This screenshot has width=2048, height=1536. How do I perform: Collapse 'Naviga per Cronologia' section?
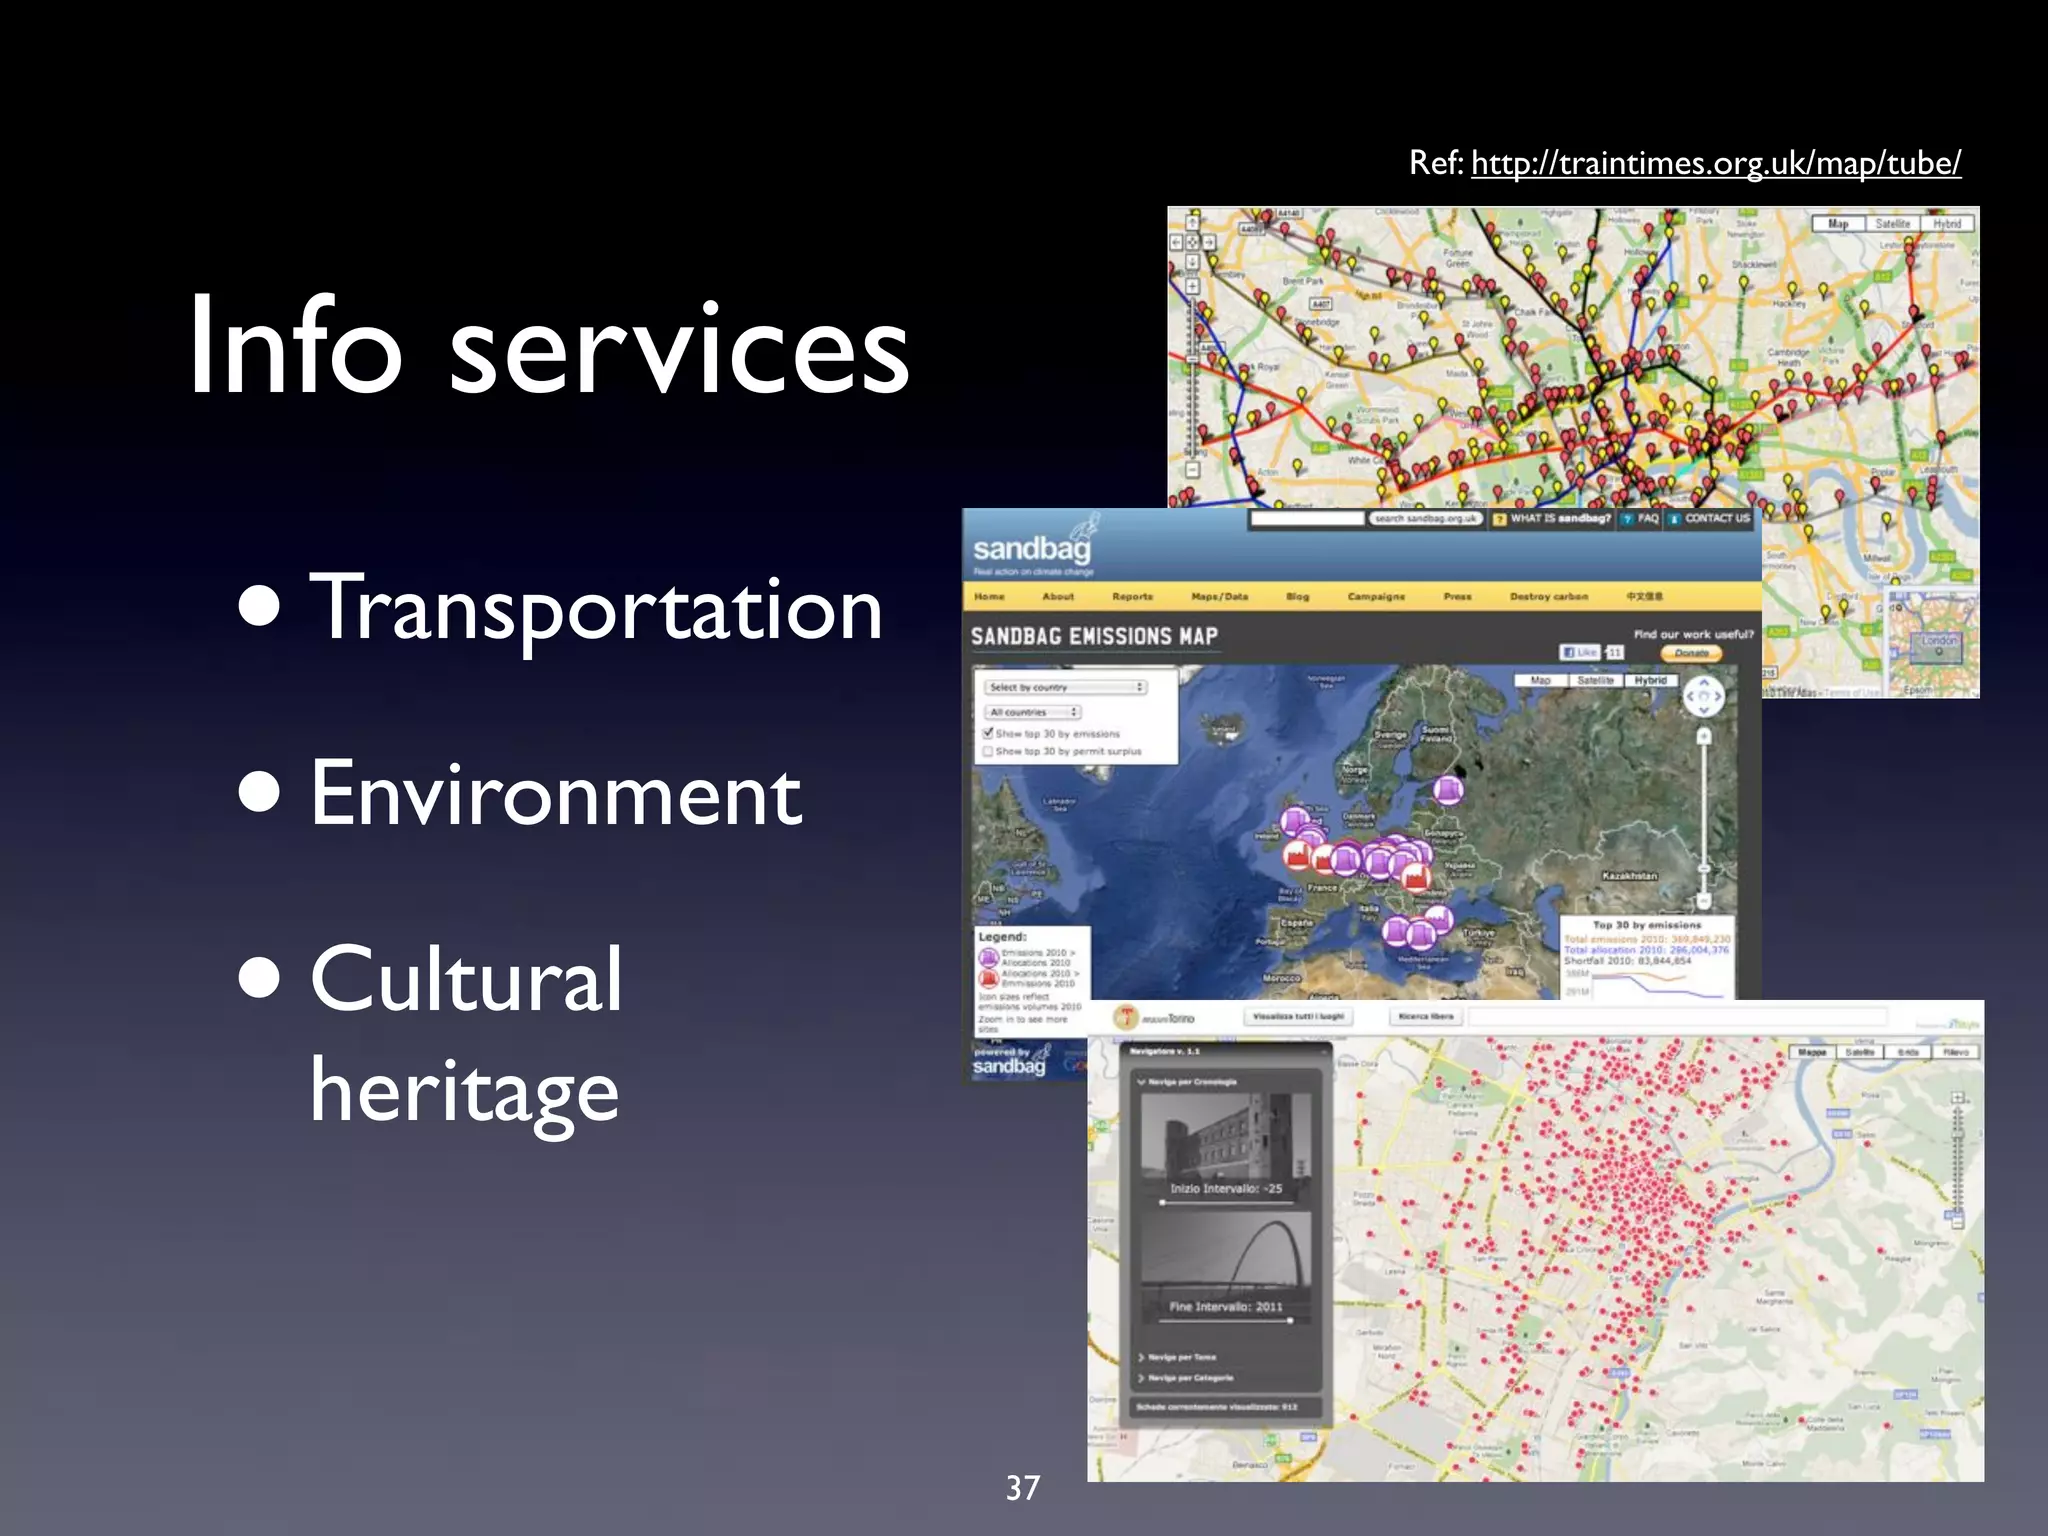coord(1186,1082)
